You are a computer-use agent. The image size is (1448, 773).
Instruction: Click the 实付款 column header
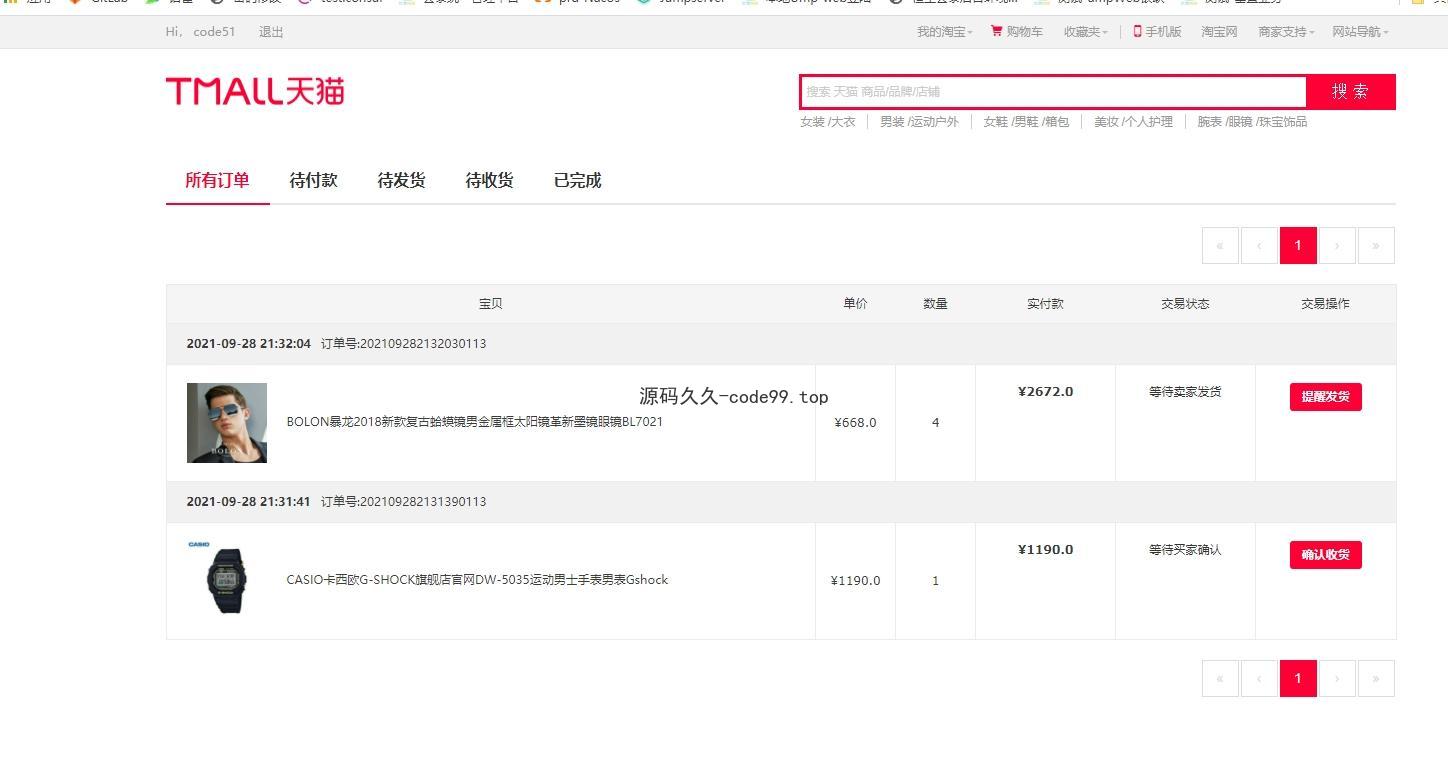pos(1045,304)
